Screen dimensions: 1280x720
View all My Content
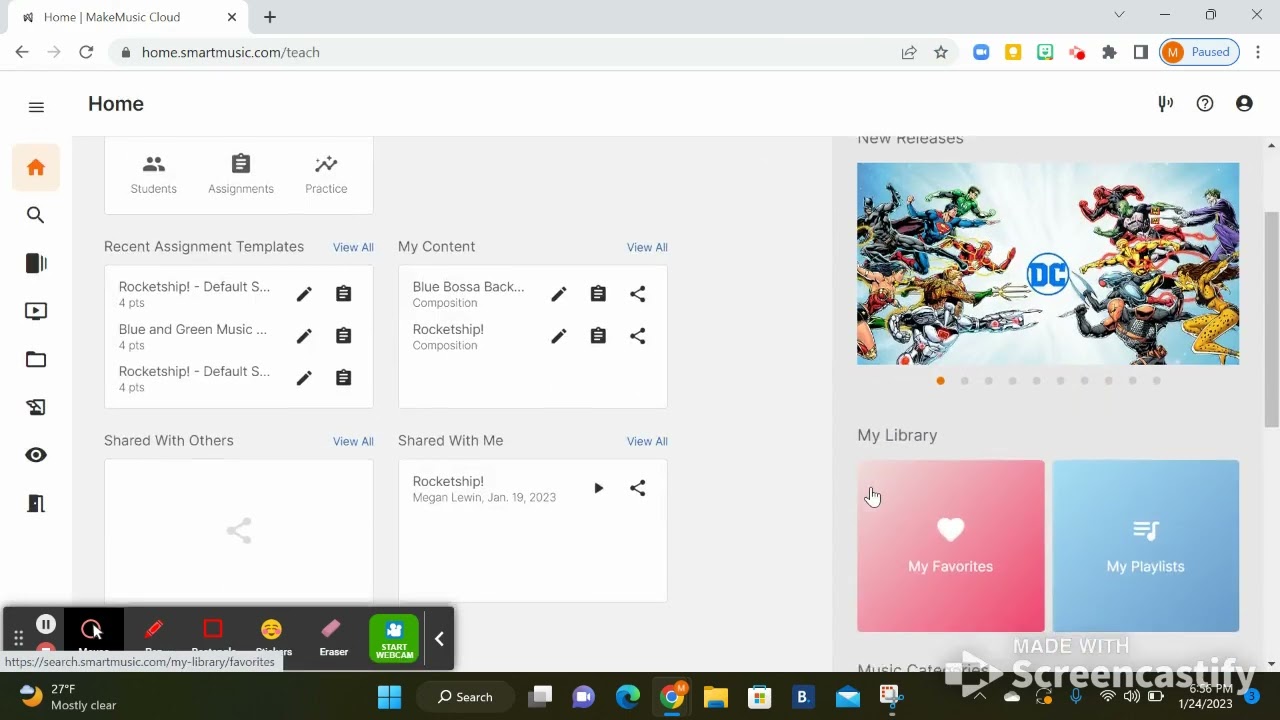(x=647, y=247)
